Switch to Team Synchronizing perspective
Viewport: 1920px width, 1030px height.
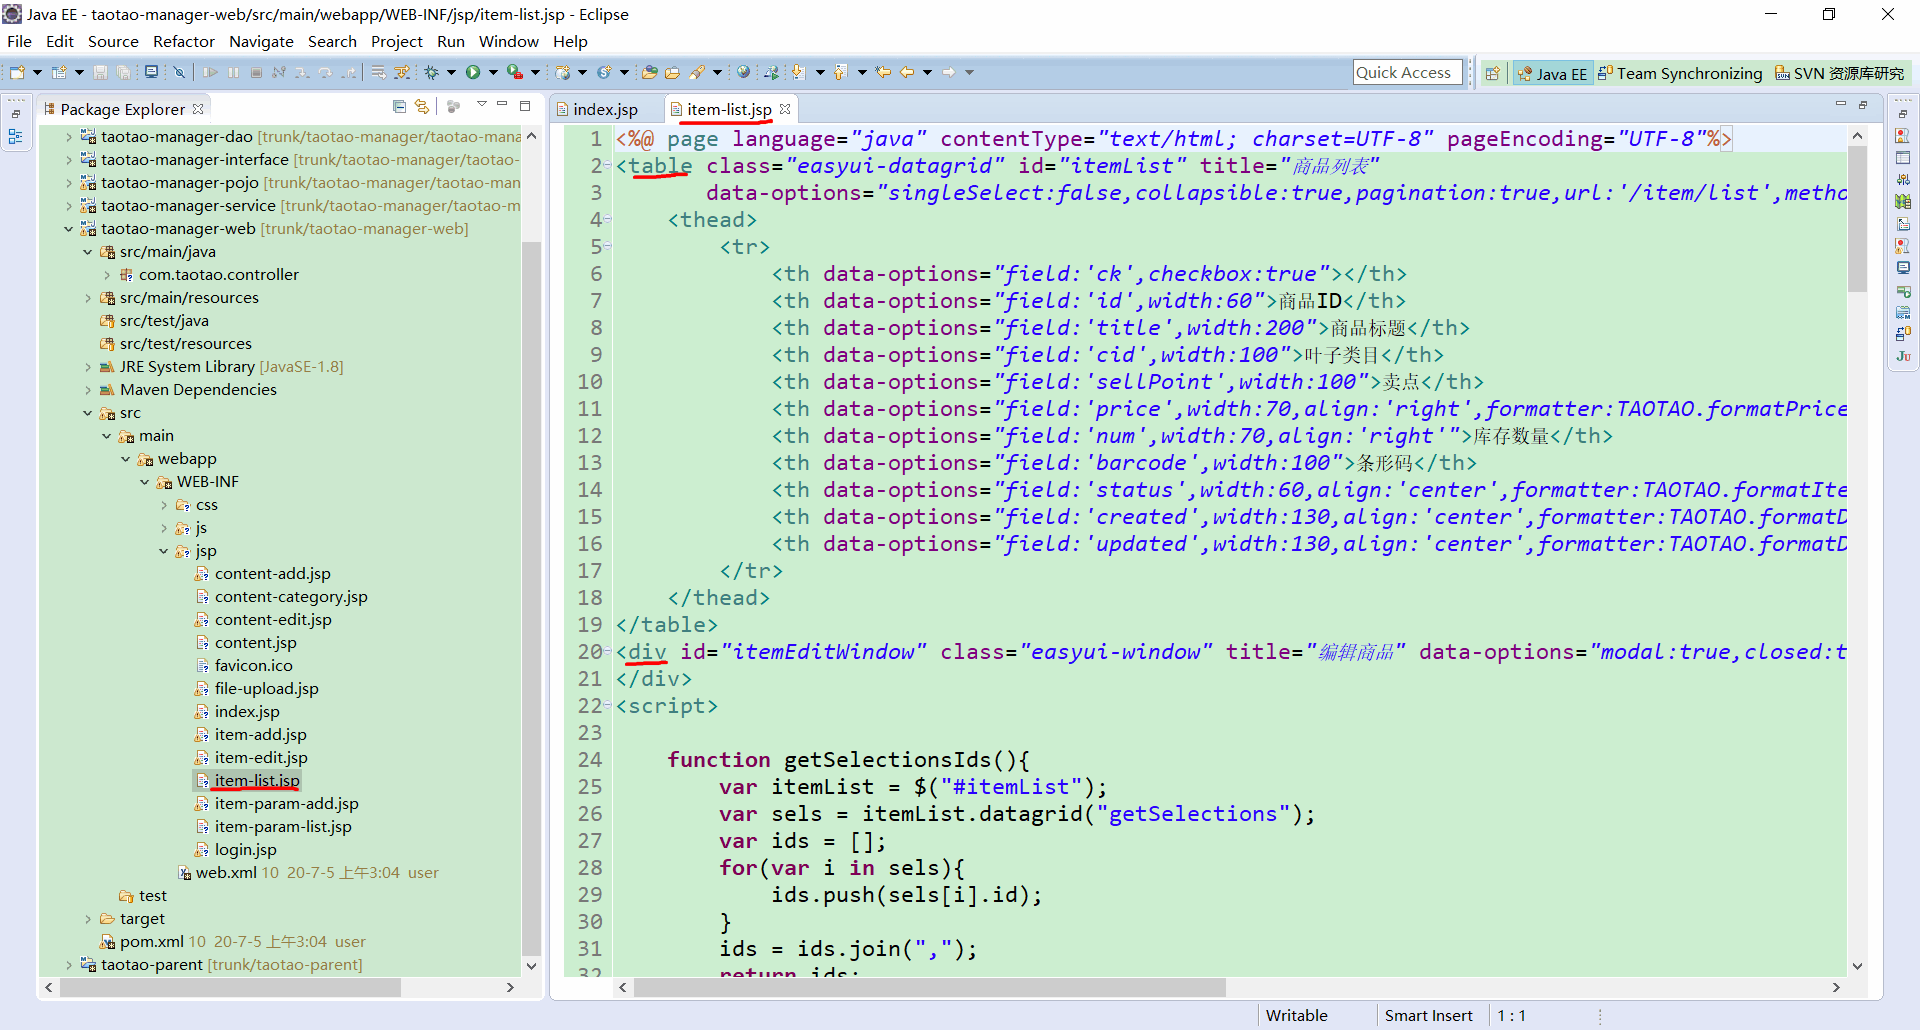tap(1680, 73)
